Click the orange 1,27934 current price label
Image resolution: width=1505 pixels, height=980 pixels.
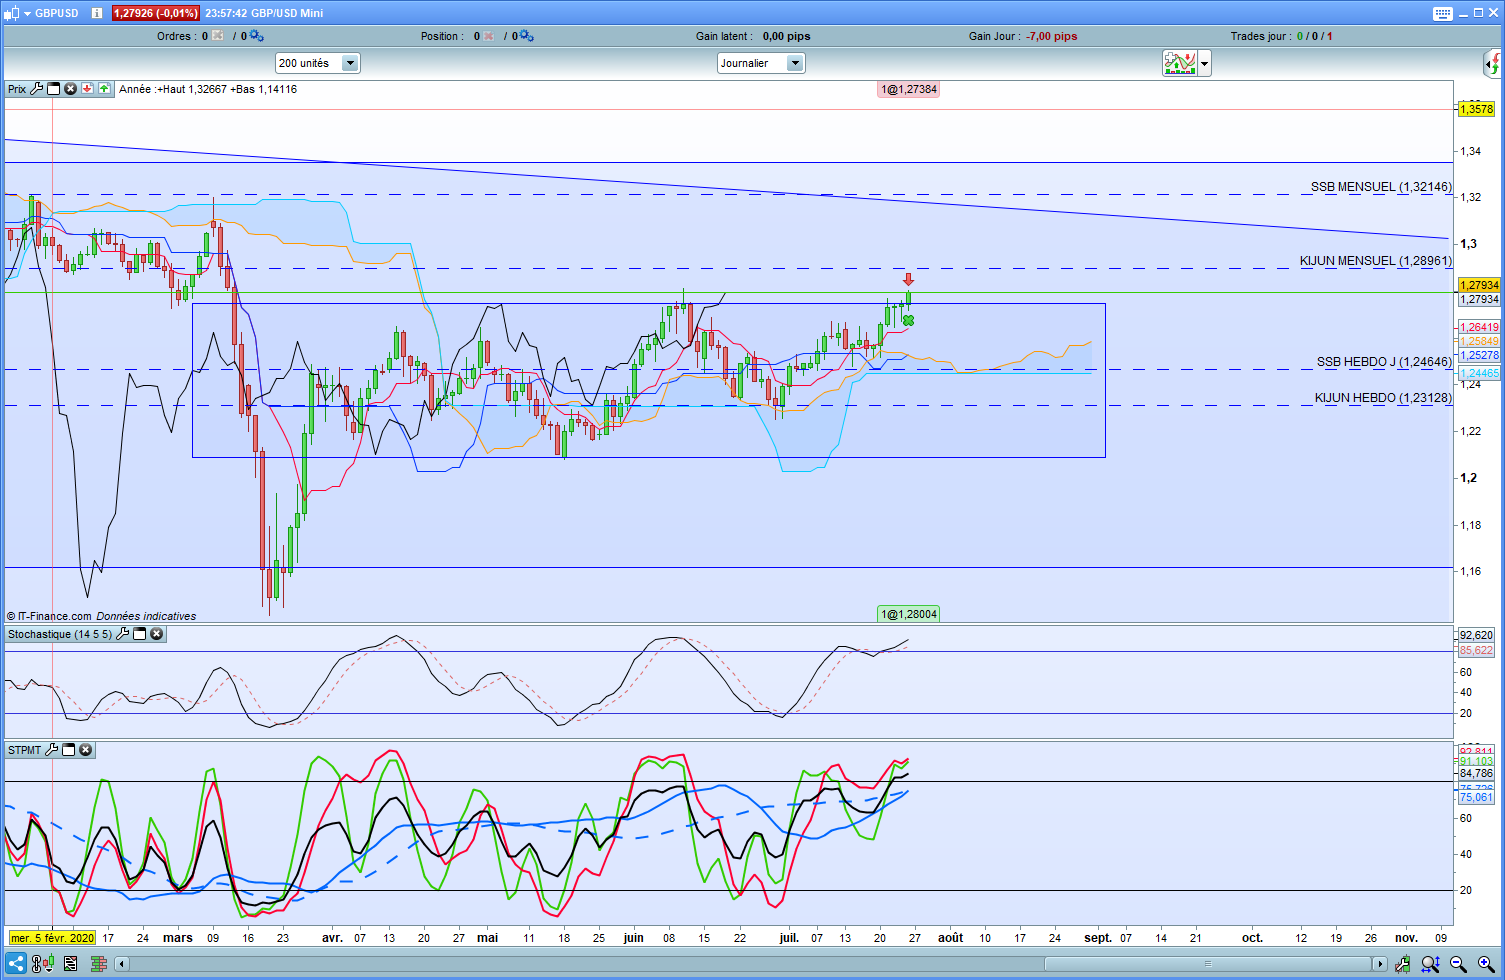point(1480,285)
